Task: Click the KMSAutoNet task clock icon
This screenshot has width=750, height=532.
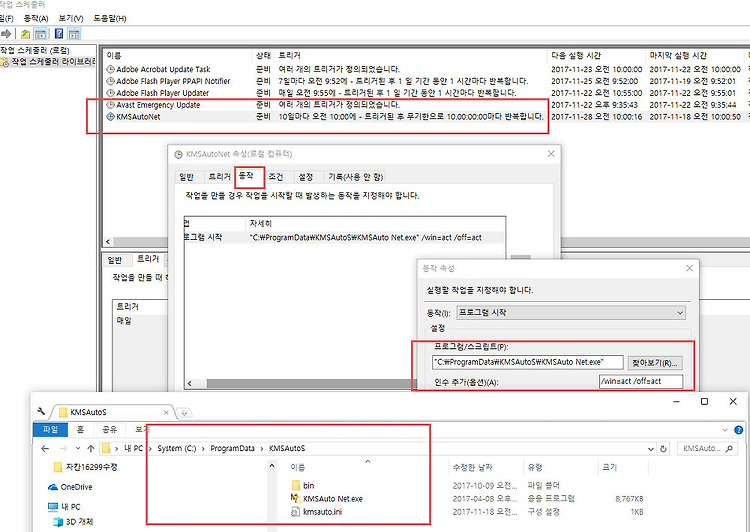Action: (110, 116)
